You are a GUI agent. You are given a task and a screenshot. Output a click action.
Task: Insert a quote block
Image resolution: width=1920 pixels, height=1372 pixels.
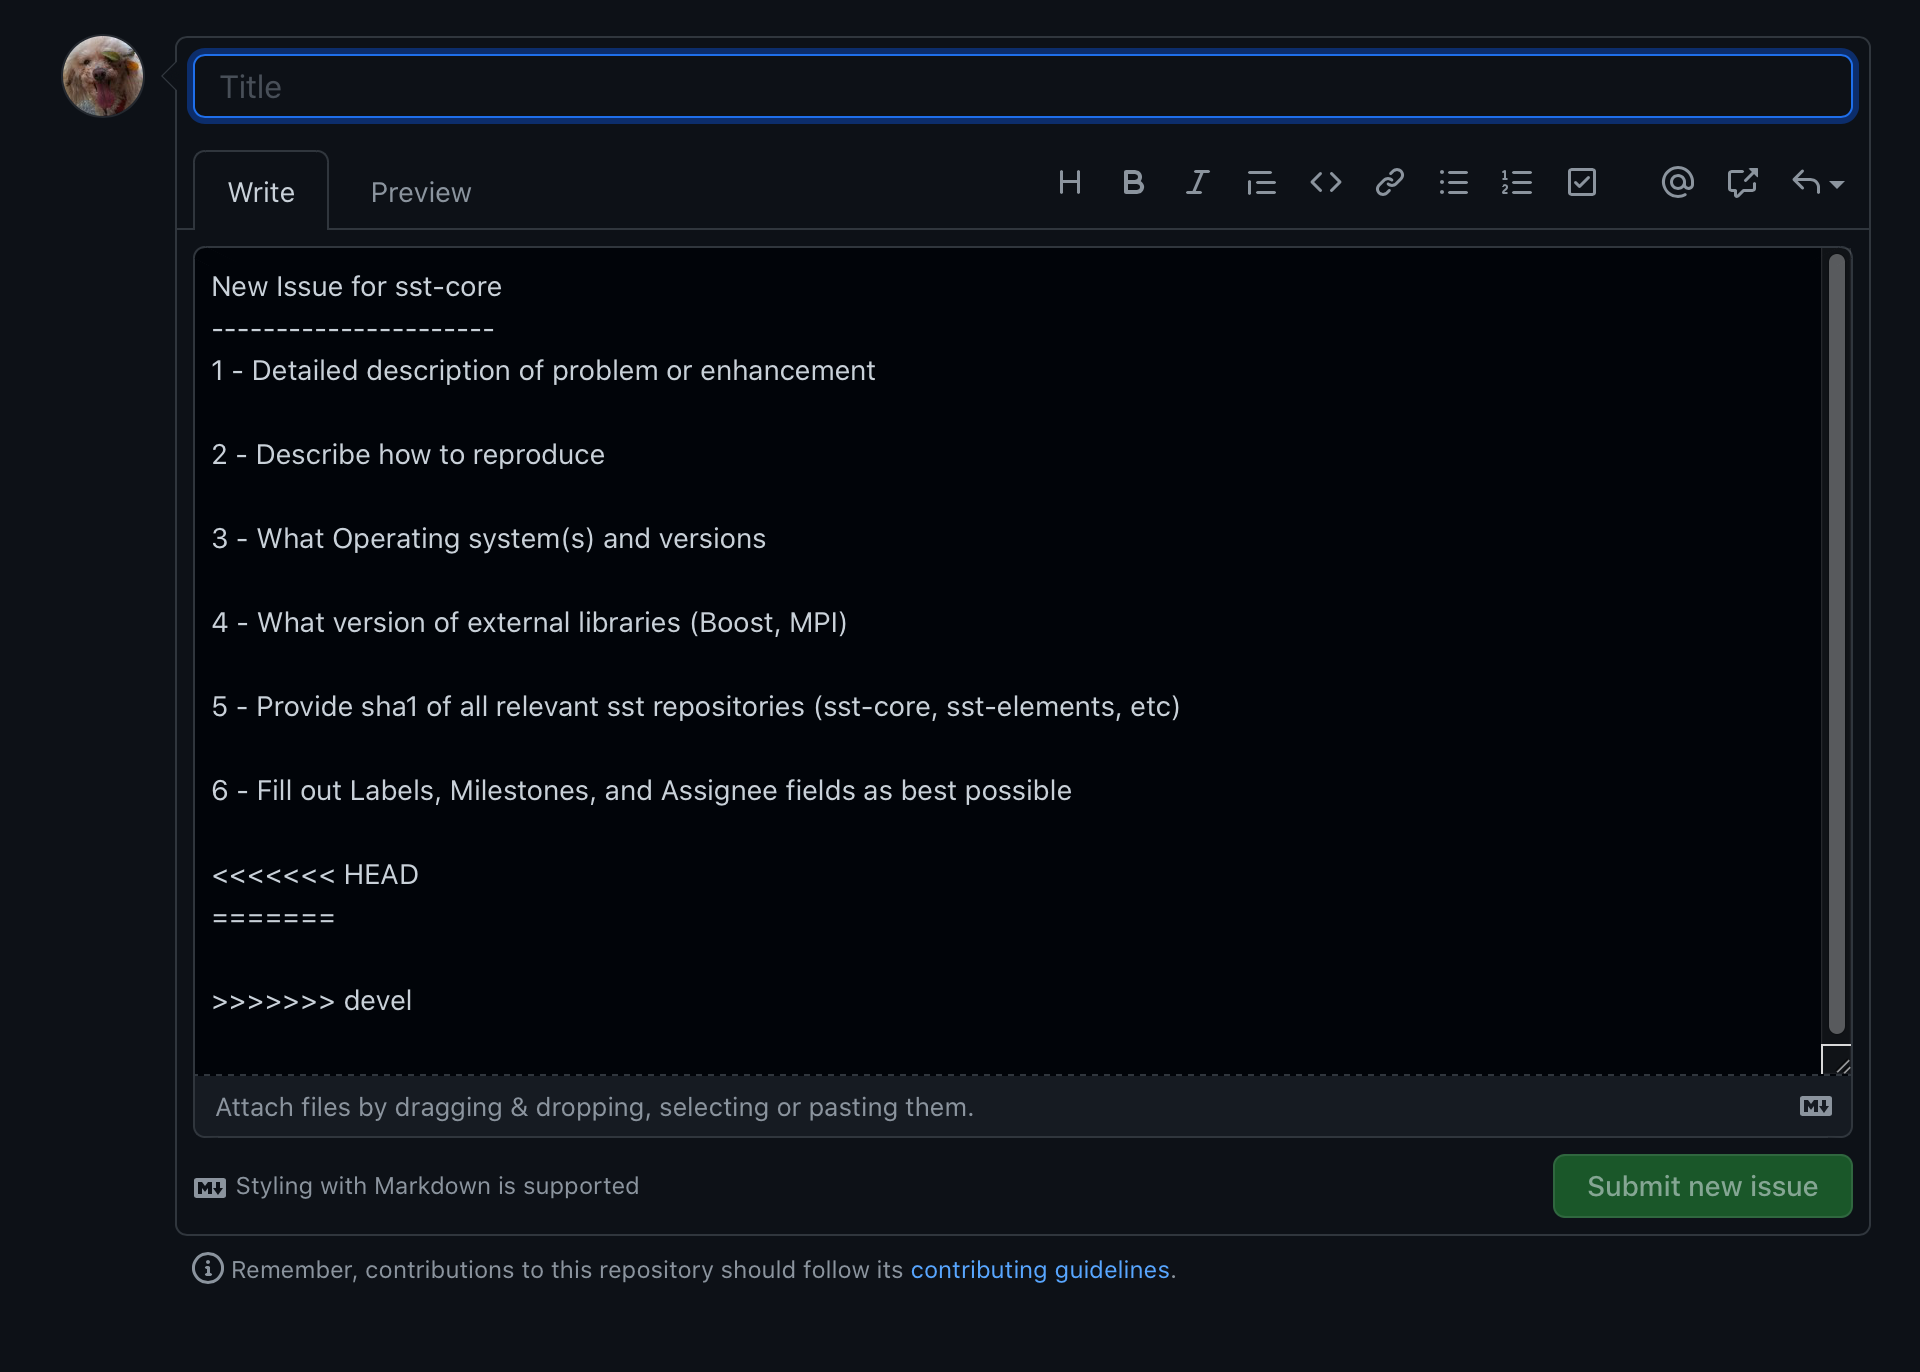point(1261,182)
